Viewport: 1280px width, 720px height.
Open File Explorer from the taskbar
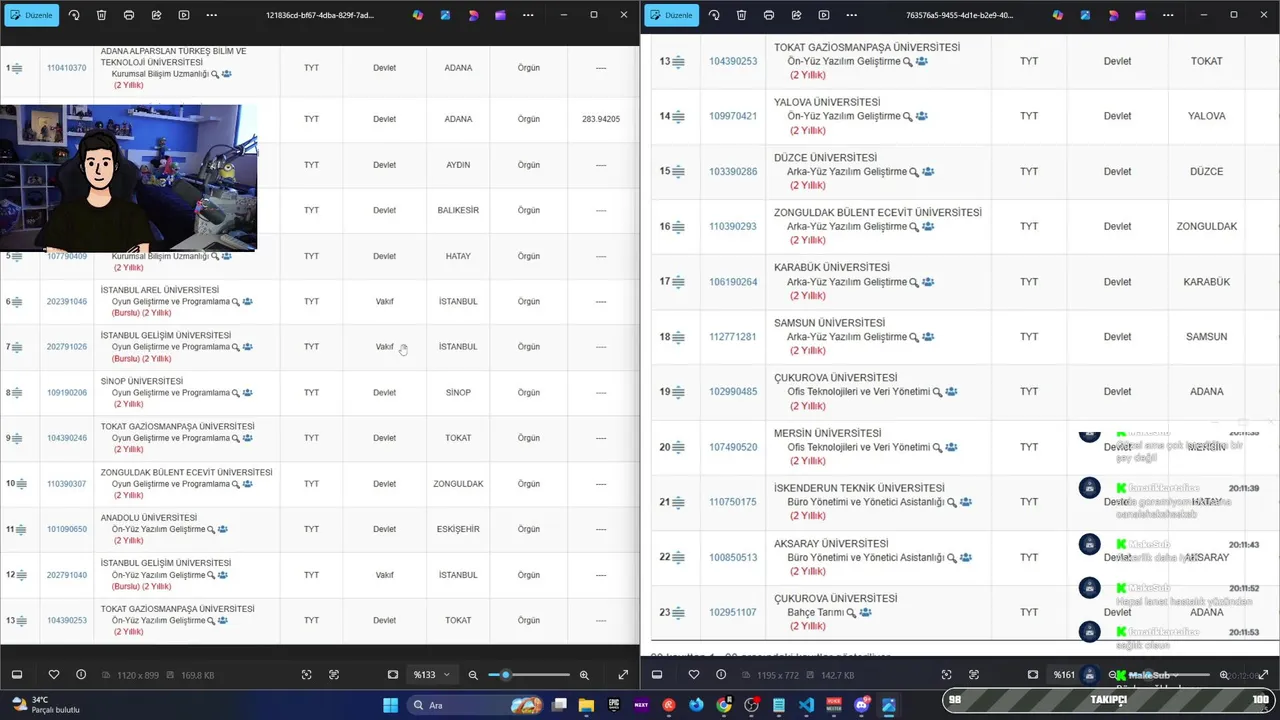586,705
